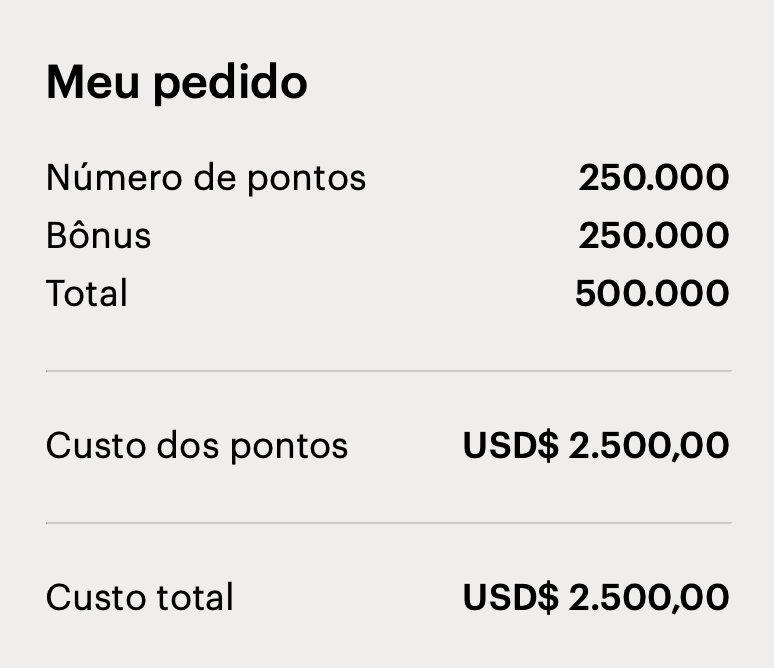Screen dimensions: 774x668
Task: Select the 'Total' points label
Action: (87, 293)
